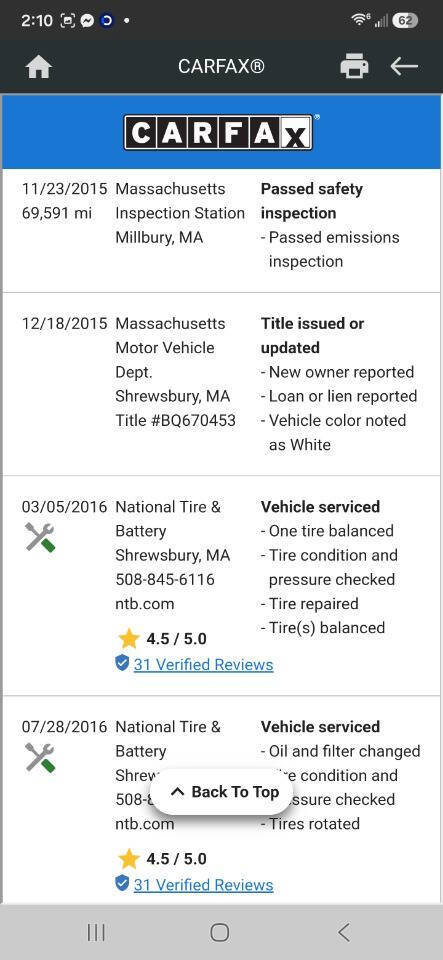Image resolution: width=443 pixels, height=960 pixels.
Task: Click the CARFAX logo banner
Action: pos(221,132)
